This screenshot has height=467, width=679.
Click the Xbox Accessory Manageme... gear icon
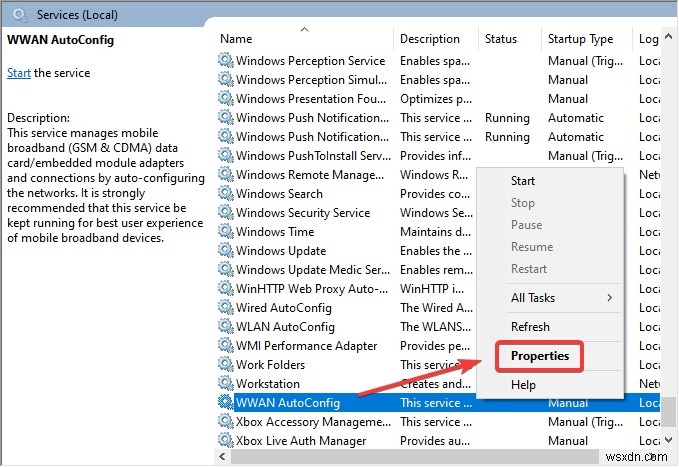coord(226,422)
